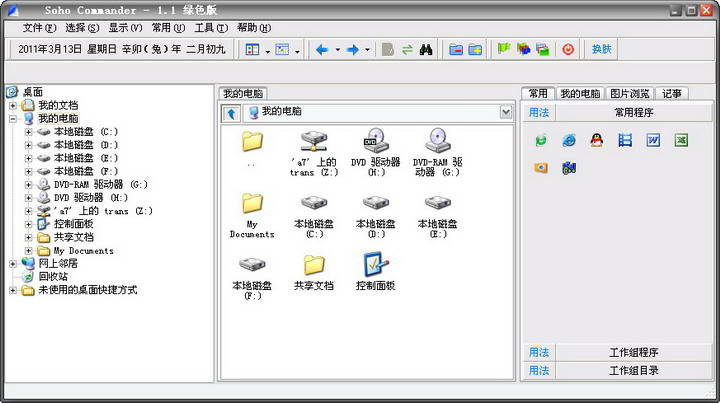
Task: Launch the orange camera program icon
Action: pos(541,168)
